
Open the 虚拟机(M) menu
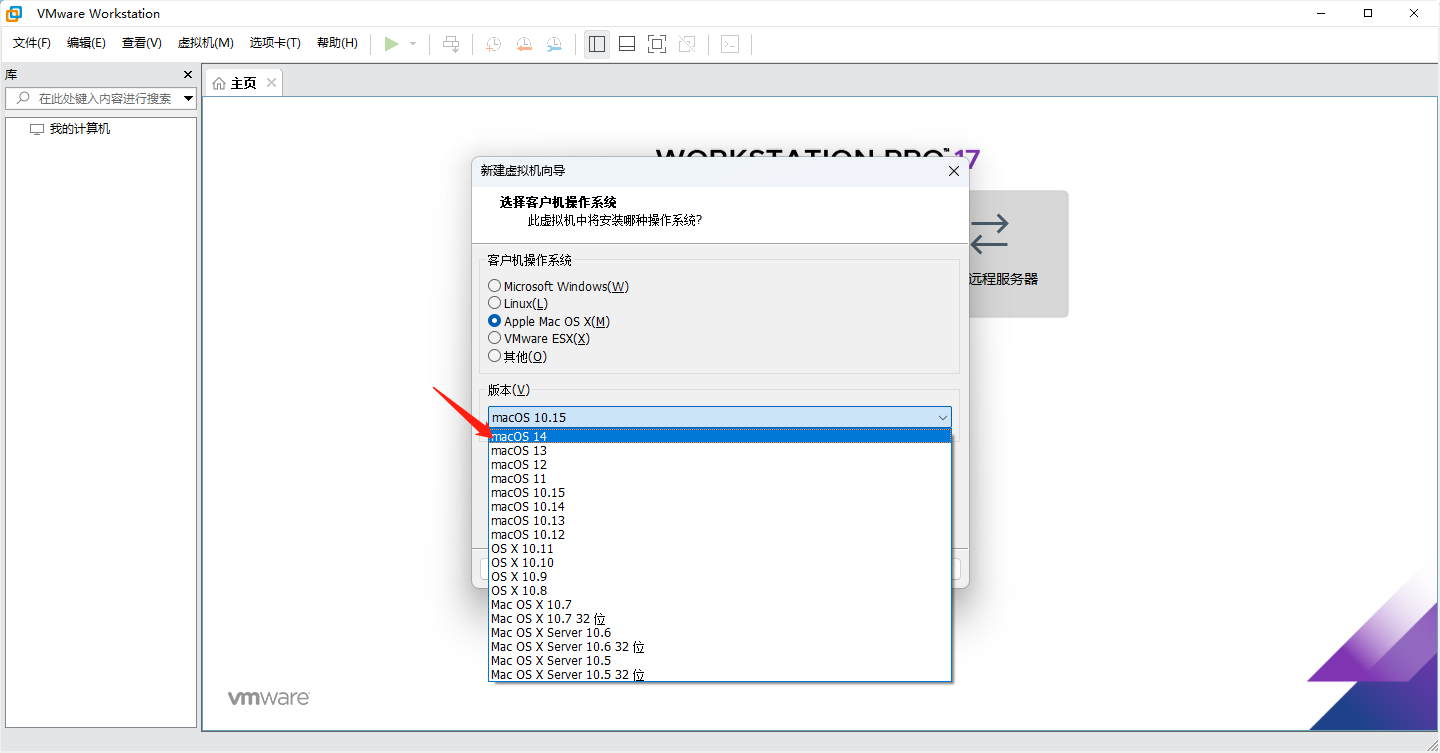(206, 43)
